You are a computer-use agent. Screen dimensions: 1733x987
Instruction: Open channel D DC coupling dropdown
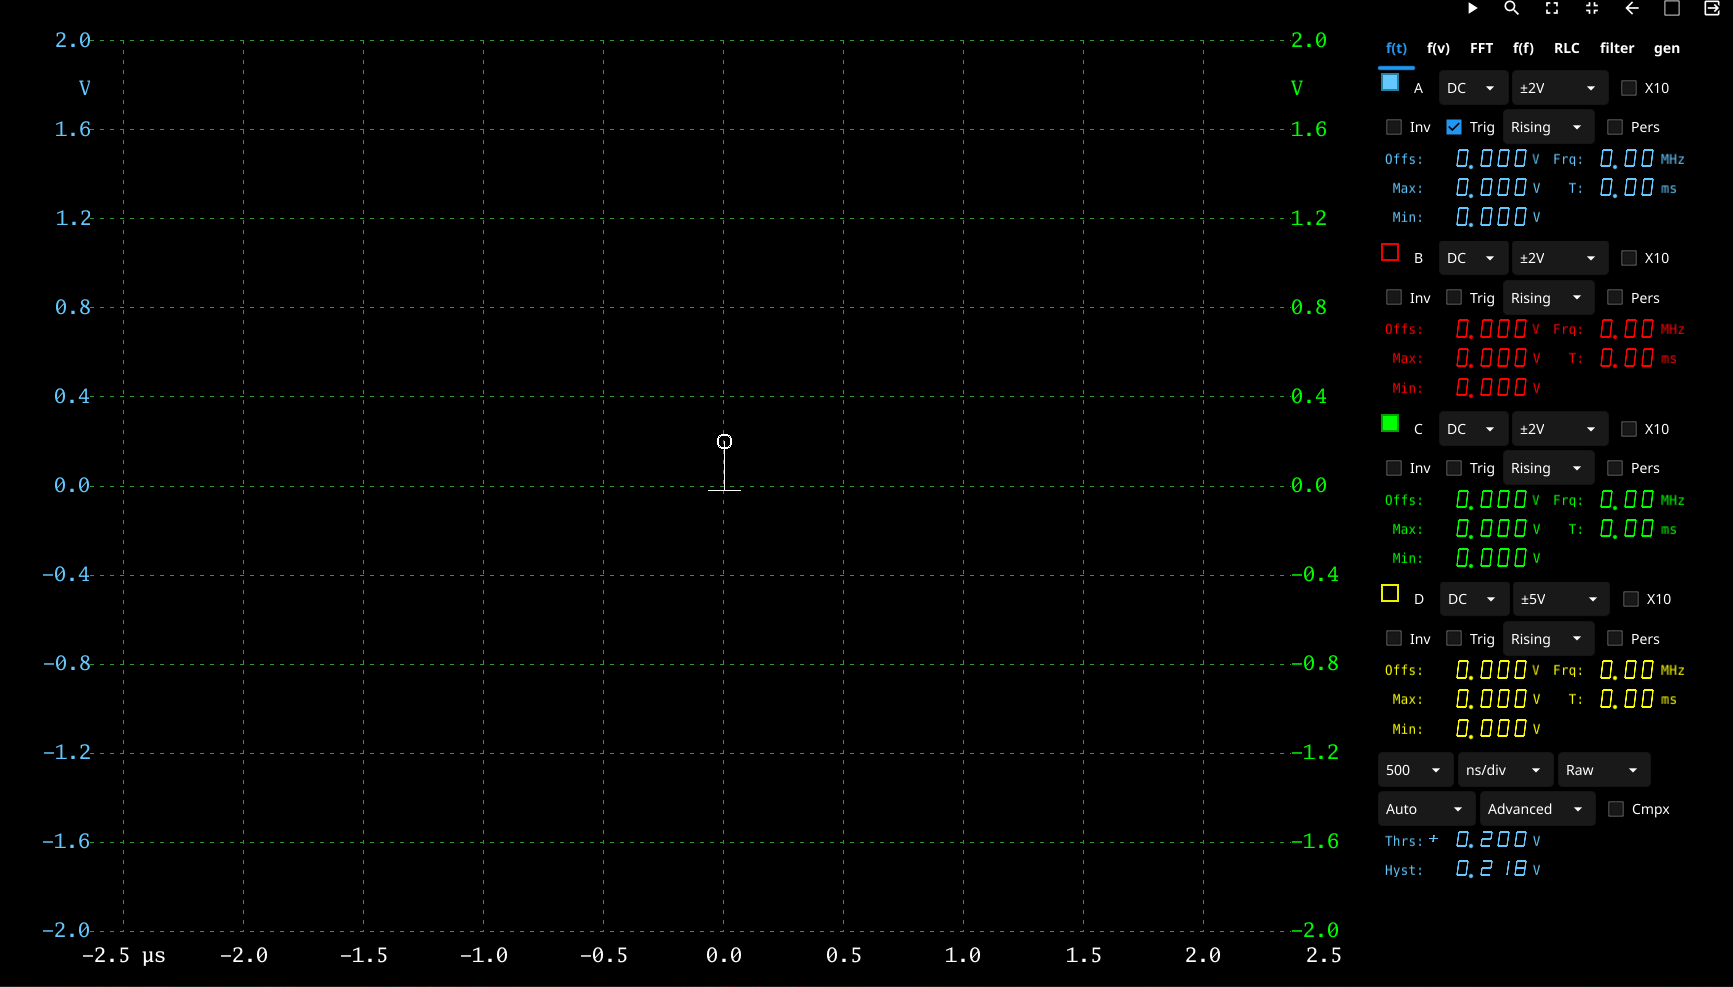[1473, 599]
